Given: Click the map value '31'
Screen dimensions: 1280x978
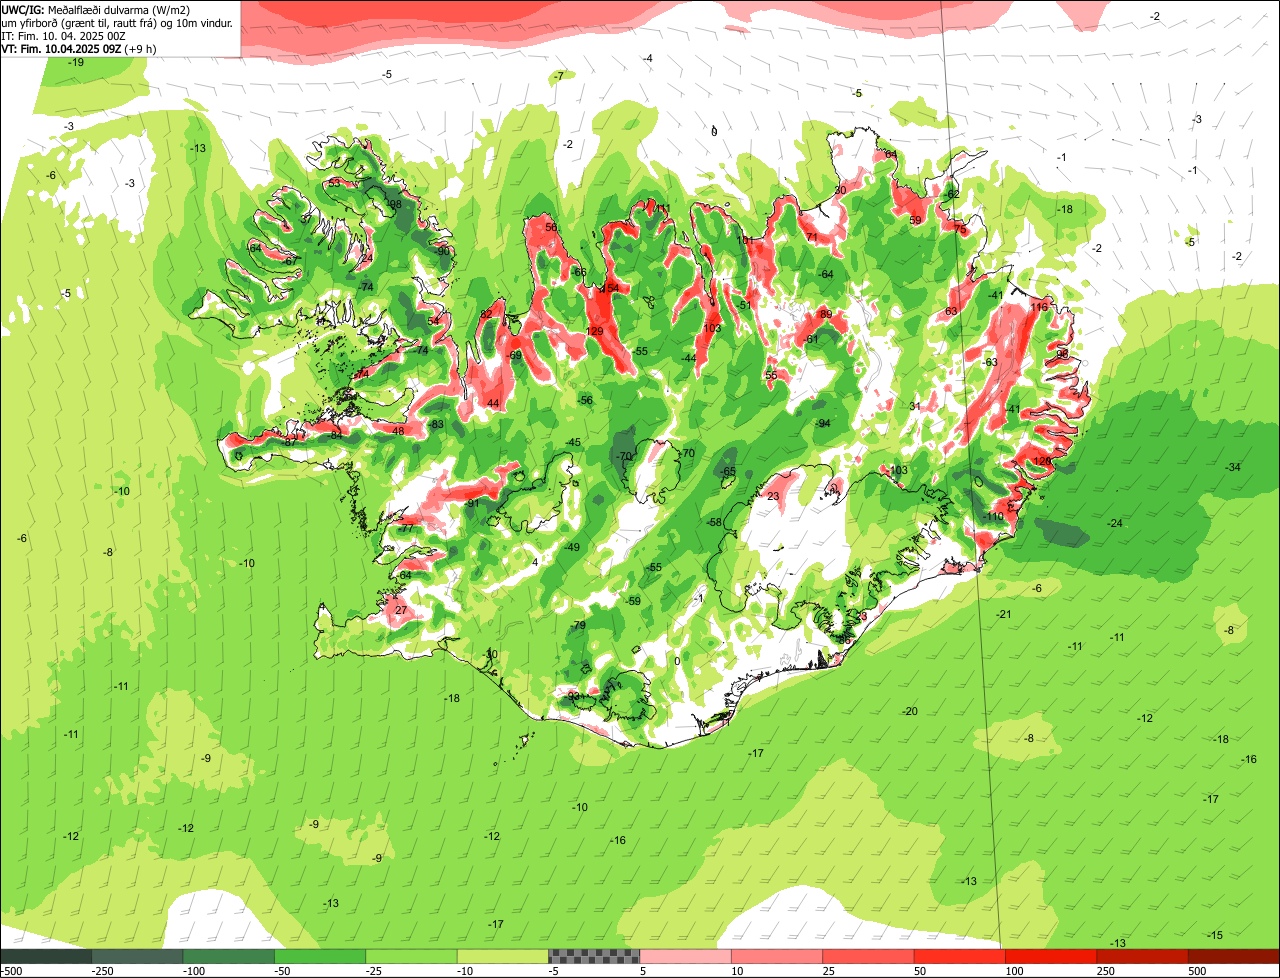Looking at the screenshot, I should click(915, 406).
